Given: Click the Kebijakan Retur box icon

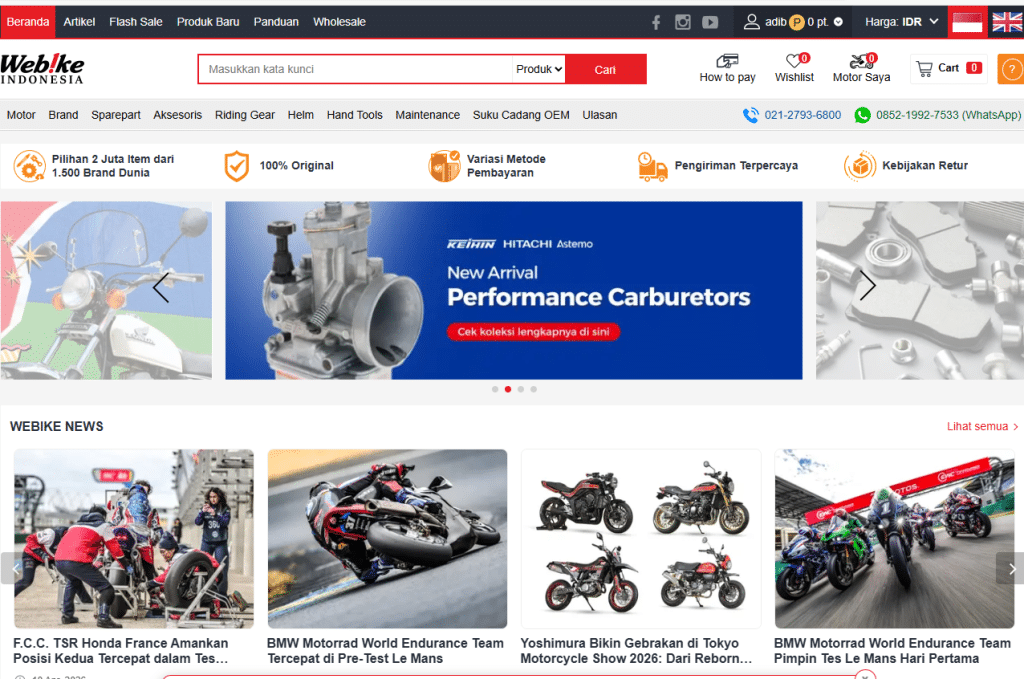Looking at the screenshot, I should click(x=860, y=166).
